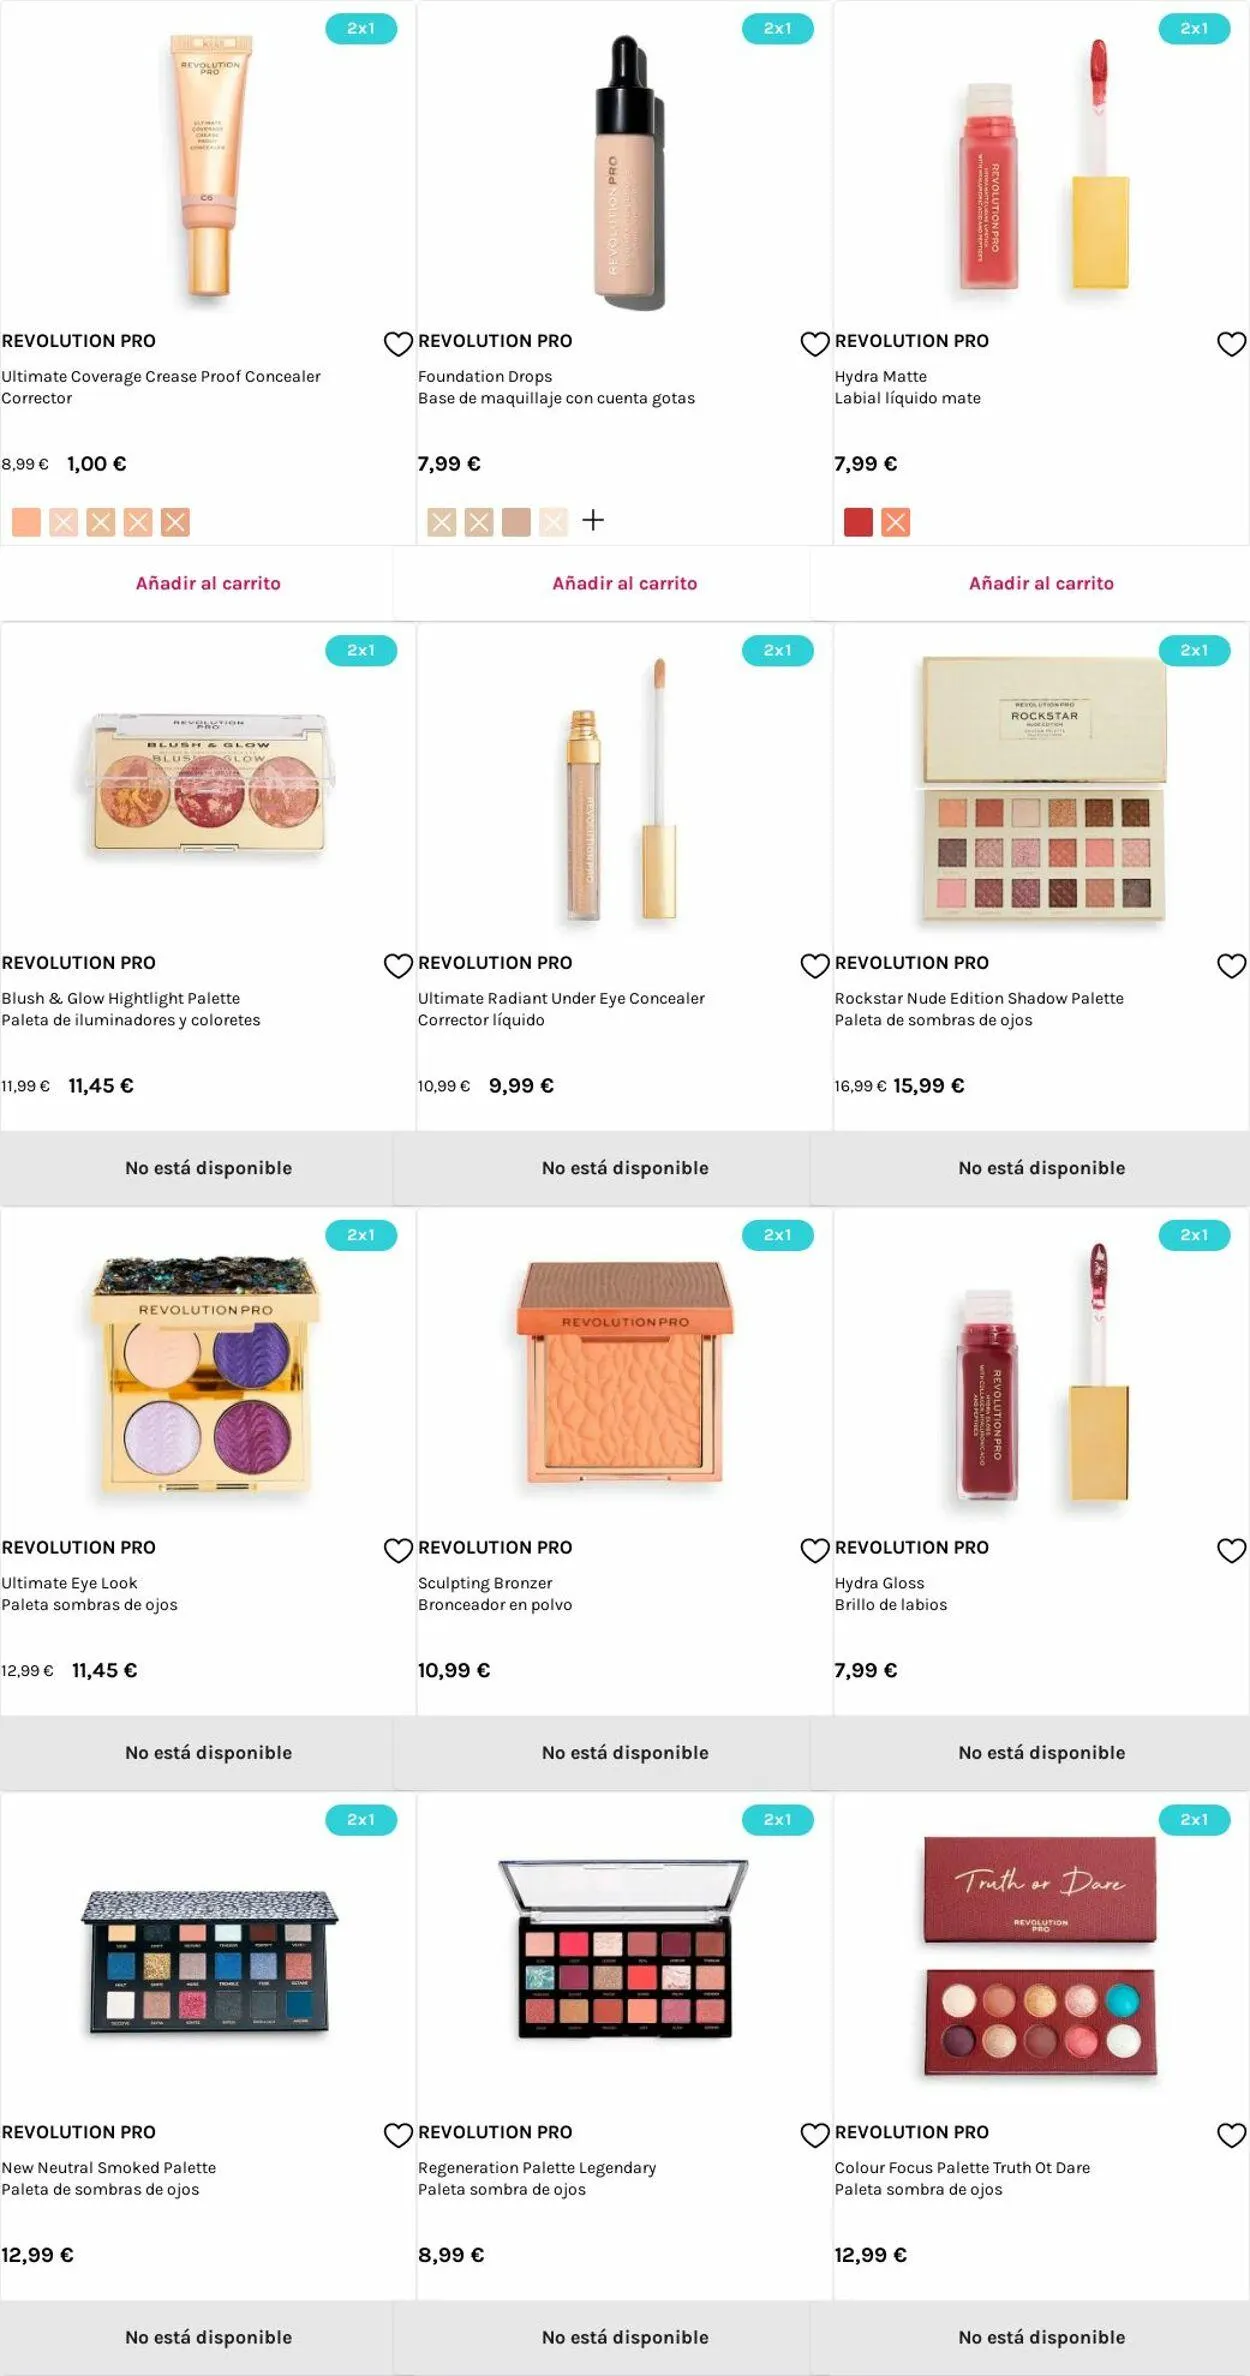
Task: Save Sculpting Bronzer to favorites
Action: [x=815, y=1551]
